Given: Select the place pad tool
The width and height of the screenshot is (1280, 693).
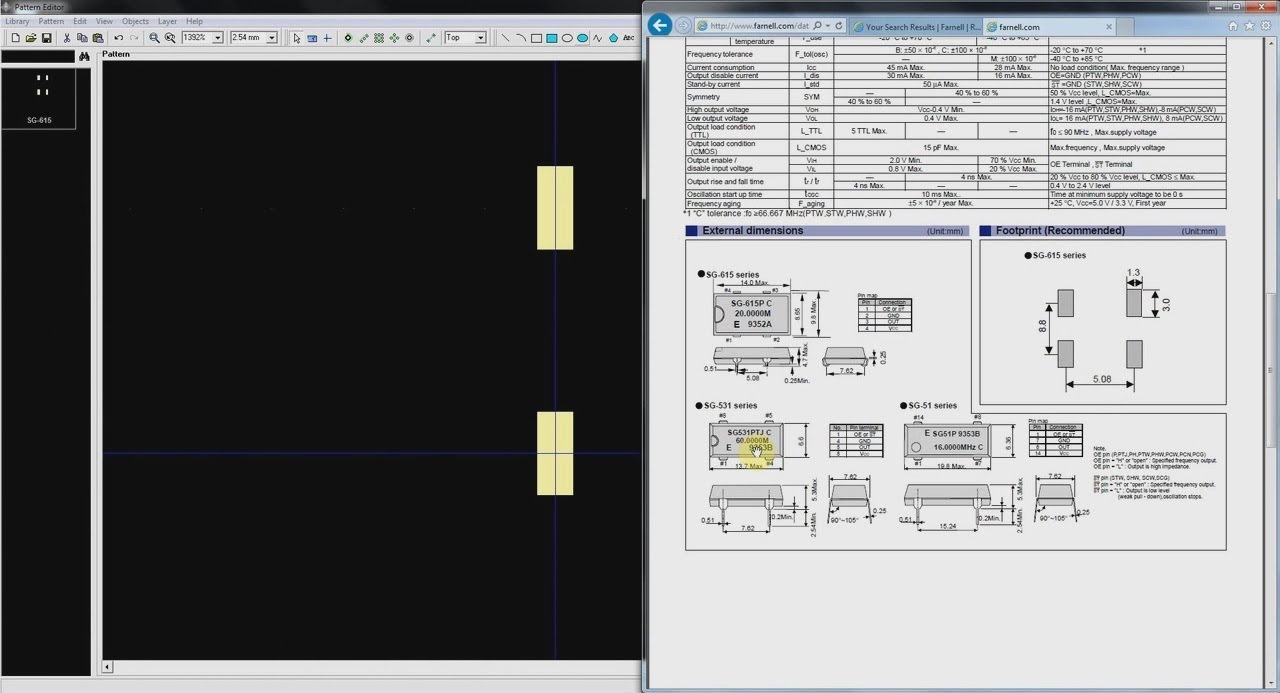Looking at the screenshot, I should point(348,38).
